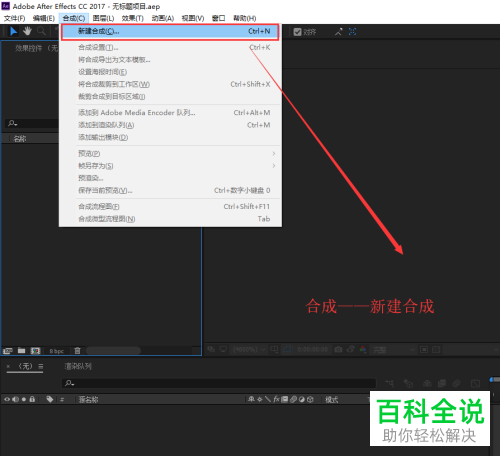Click the grid and guide options icon
This screenshot has width=500, height=456.
click(274, 349)
